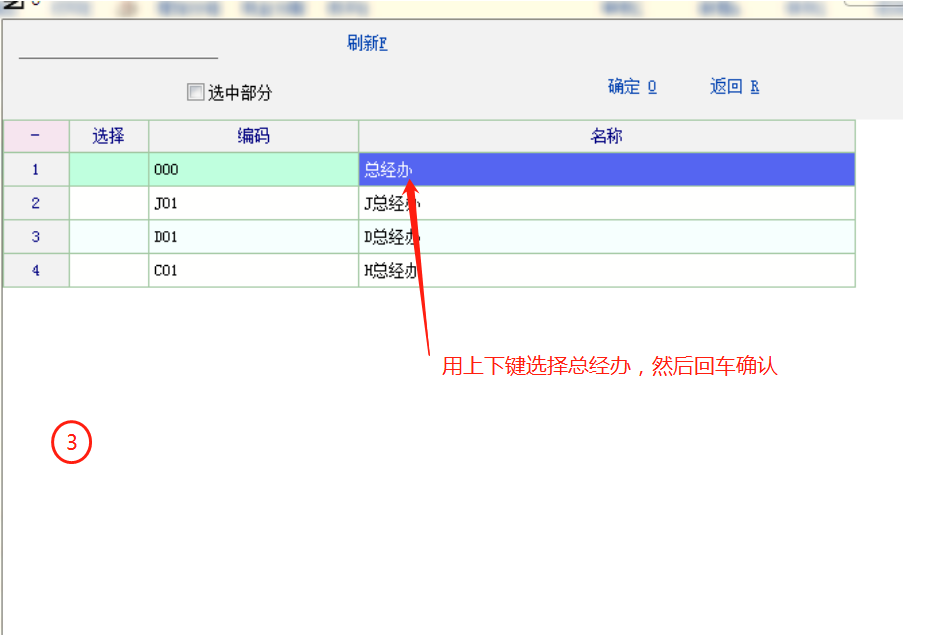The height and width of the screenshot is (635, 930).
Task: Sort by the 选择 column header
Action: pyautogui.click(x=108, y=137)
